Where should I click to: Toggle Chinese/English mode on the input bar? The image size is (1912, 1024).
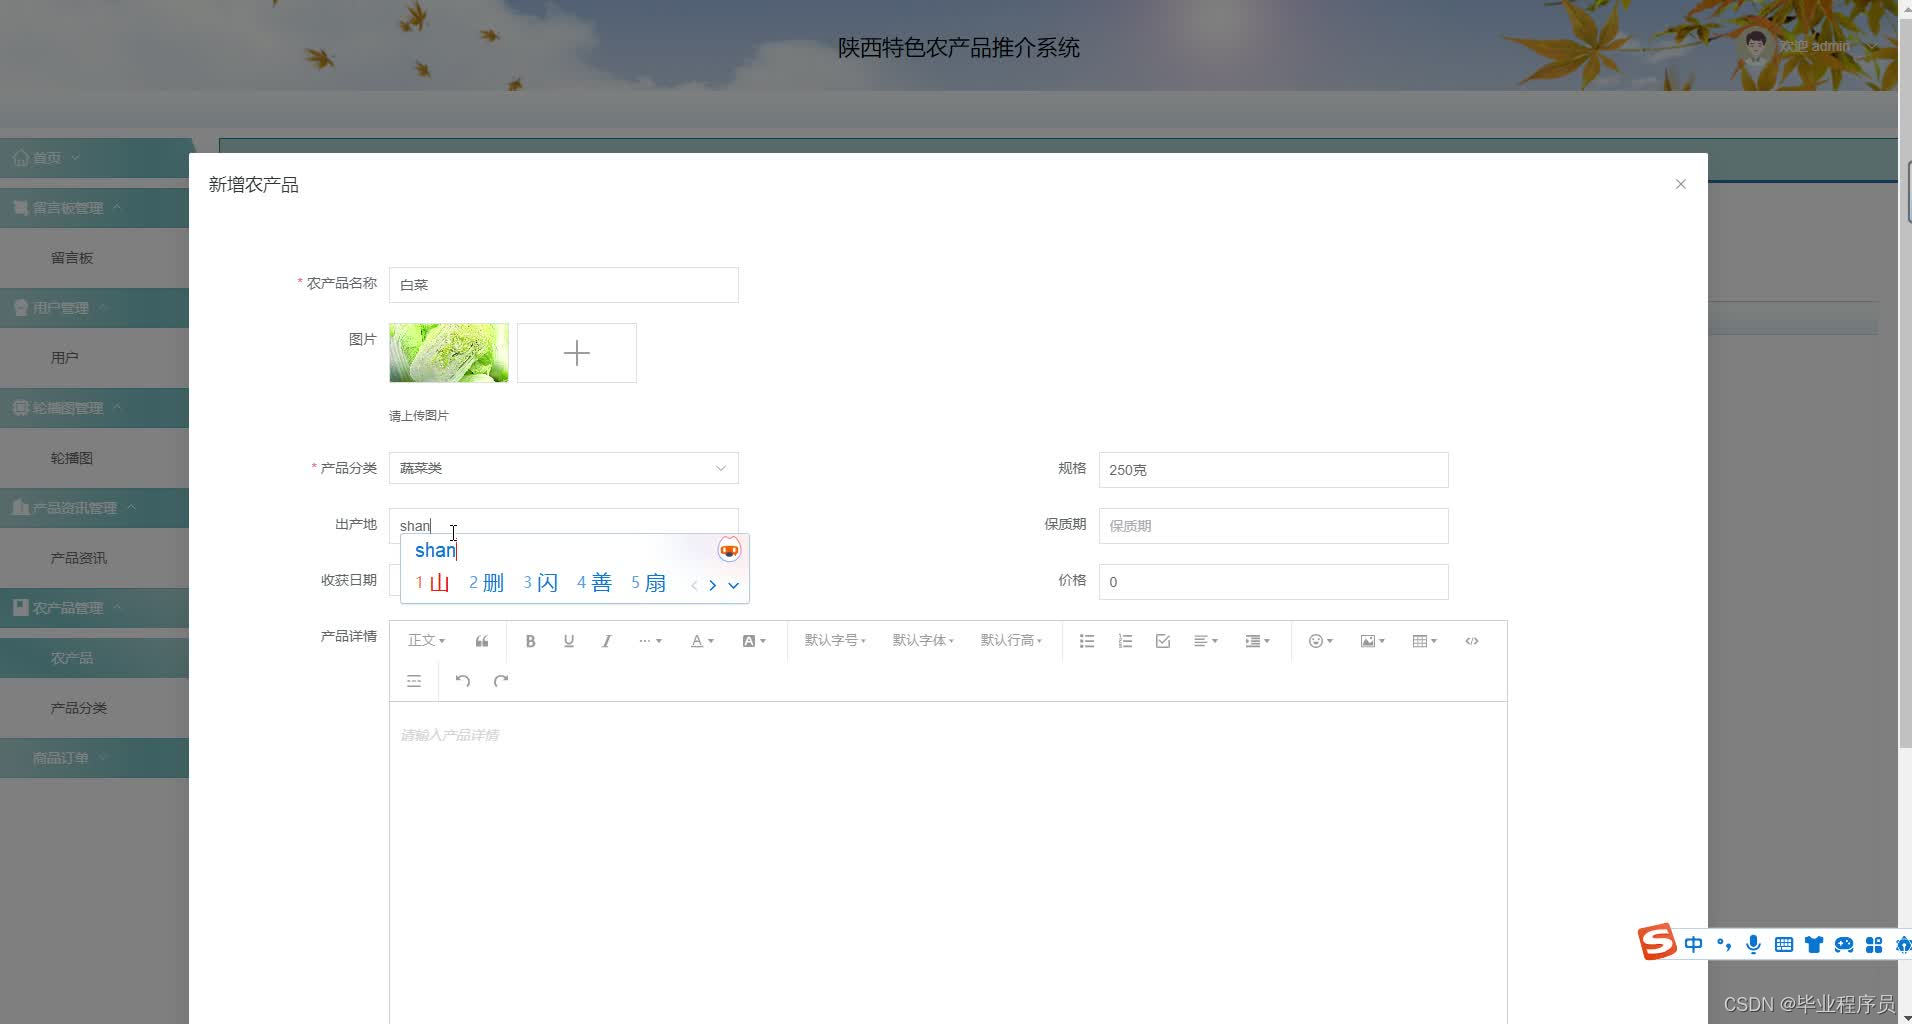[x=1692, y=944]
